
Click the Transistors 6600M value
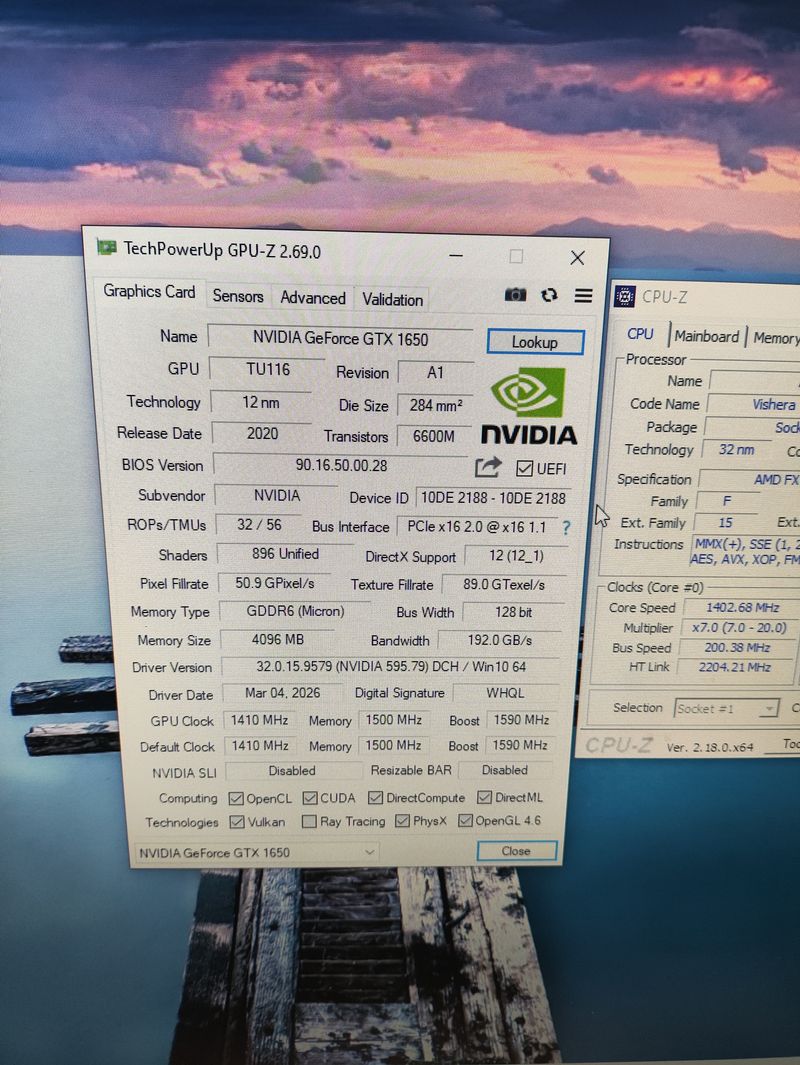click(434, 436)
